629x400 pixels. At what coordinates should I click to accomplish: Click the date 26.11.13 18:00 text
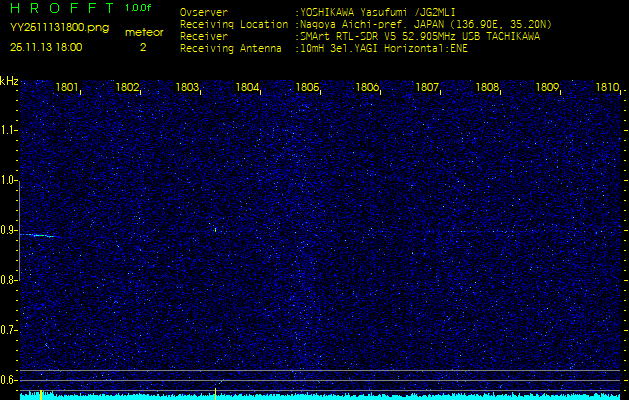point(47,47)
